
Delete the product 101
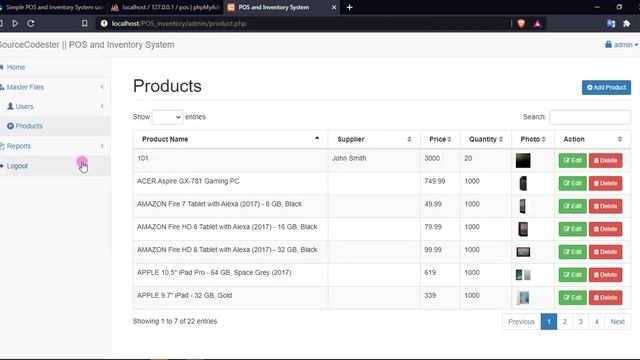point(605,160)
